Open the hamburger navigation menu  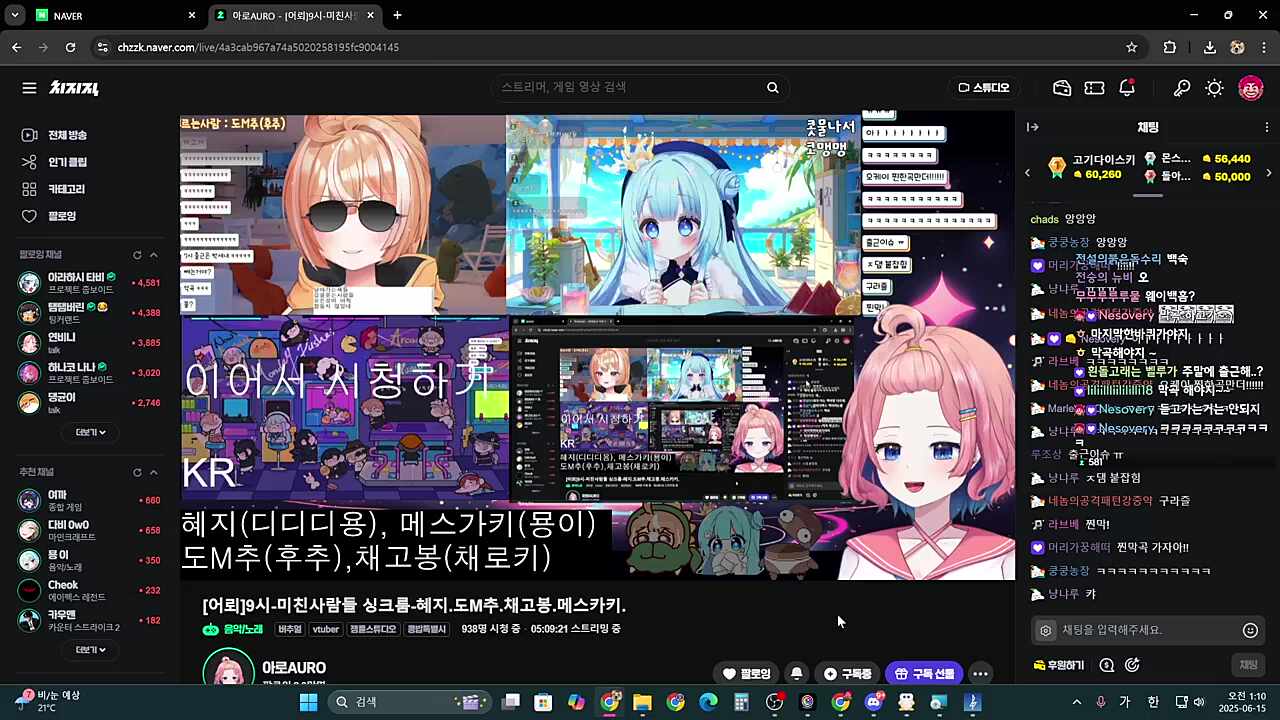[x=29, y=88]
